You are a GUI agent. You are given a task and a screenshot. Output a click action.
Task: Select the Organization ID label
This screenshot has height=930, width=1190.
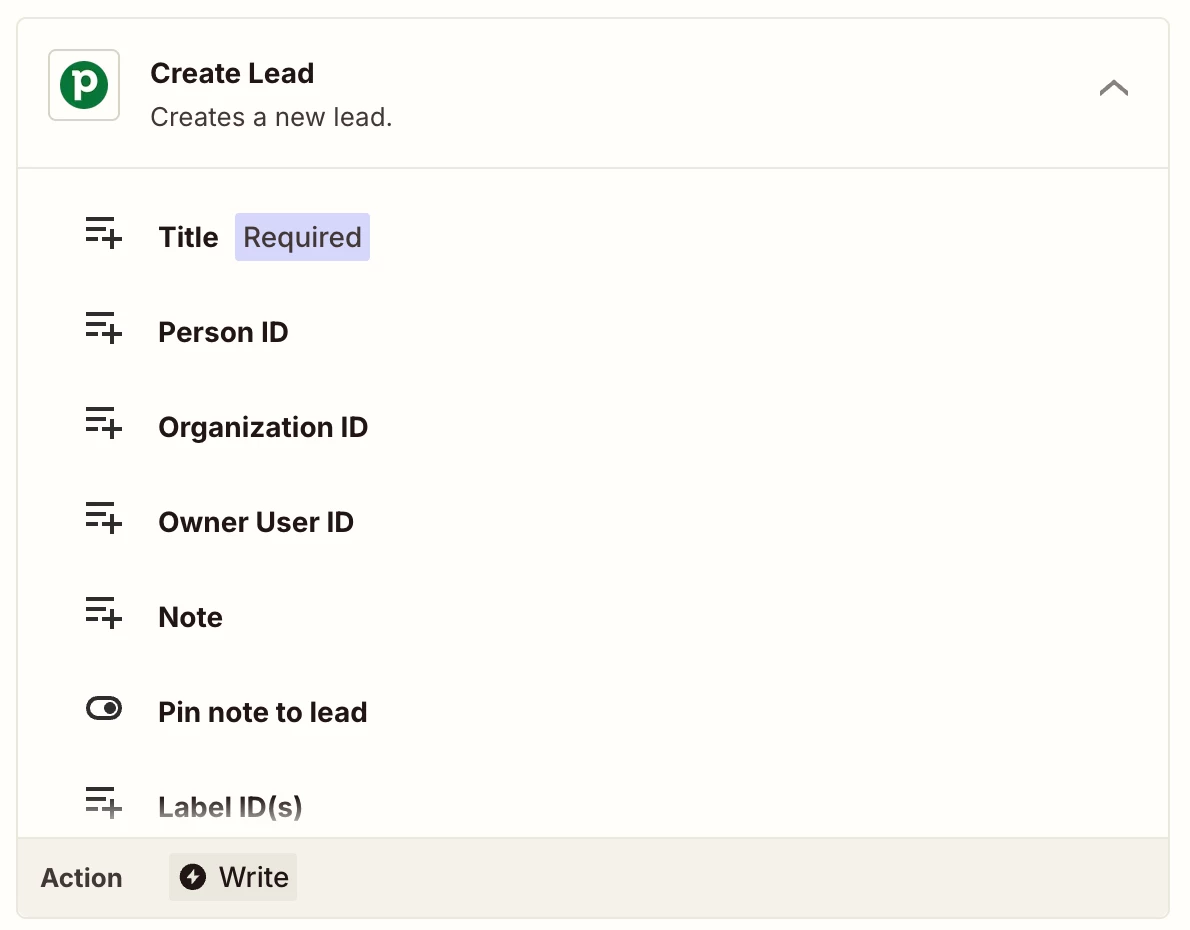263,427
